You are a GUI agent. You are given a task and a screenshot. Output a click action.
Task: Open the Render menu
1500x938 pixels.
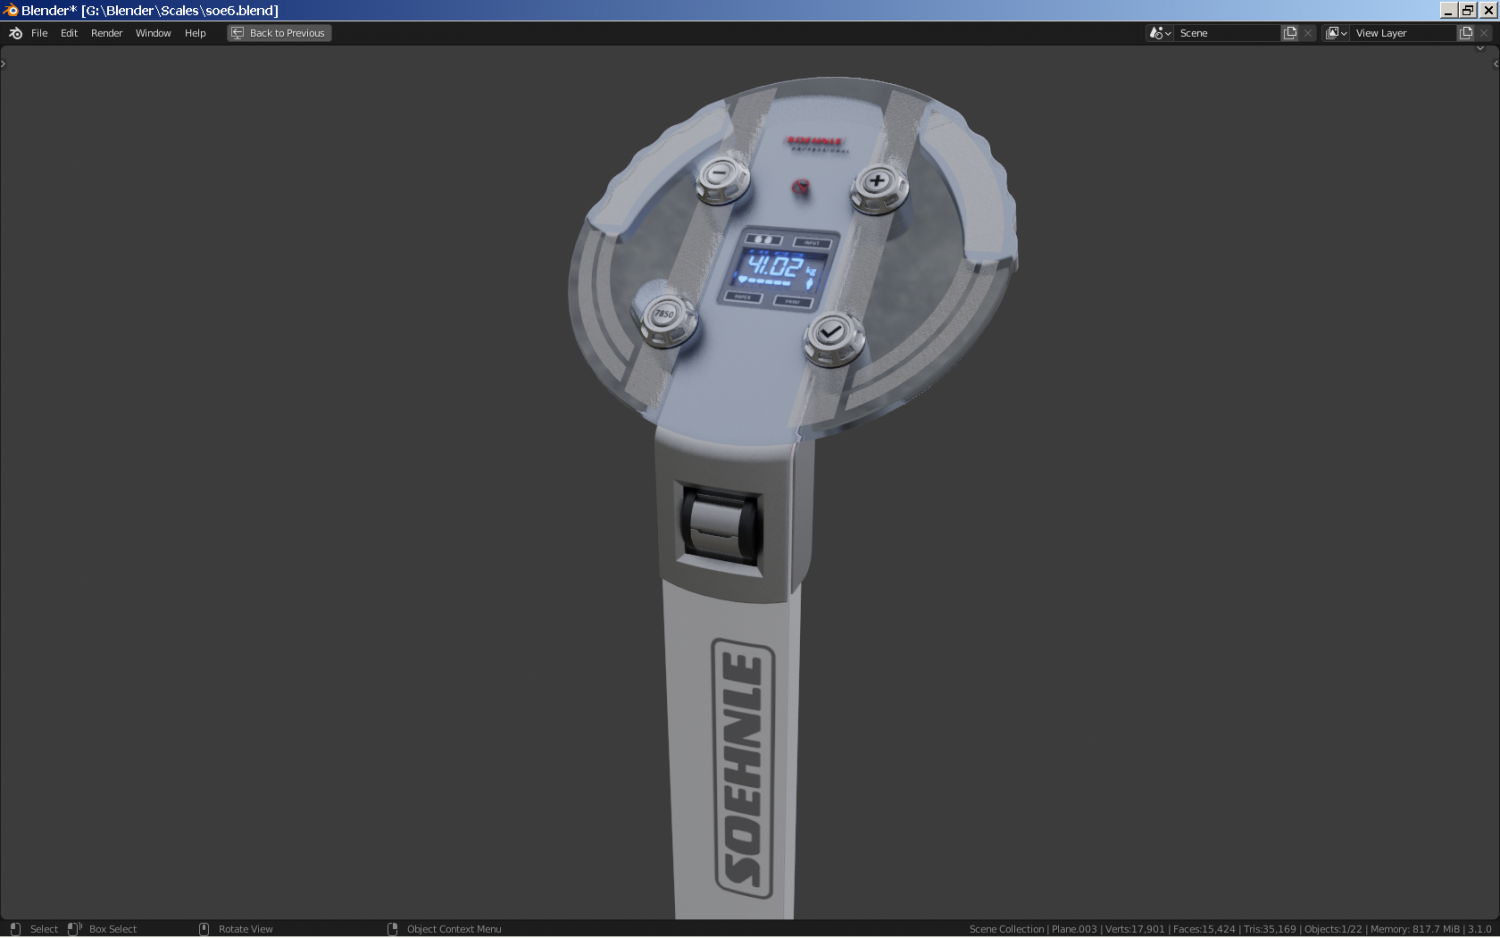click(107, 33)
